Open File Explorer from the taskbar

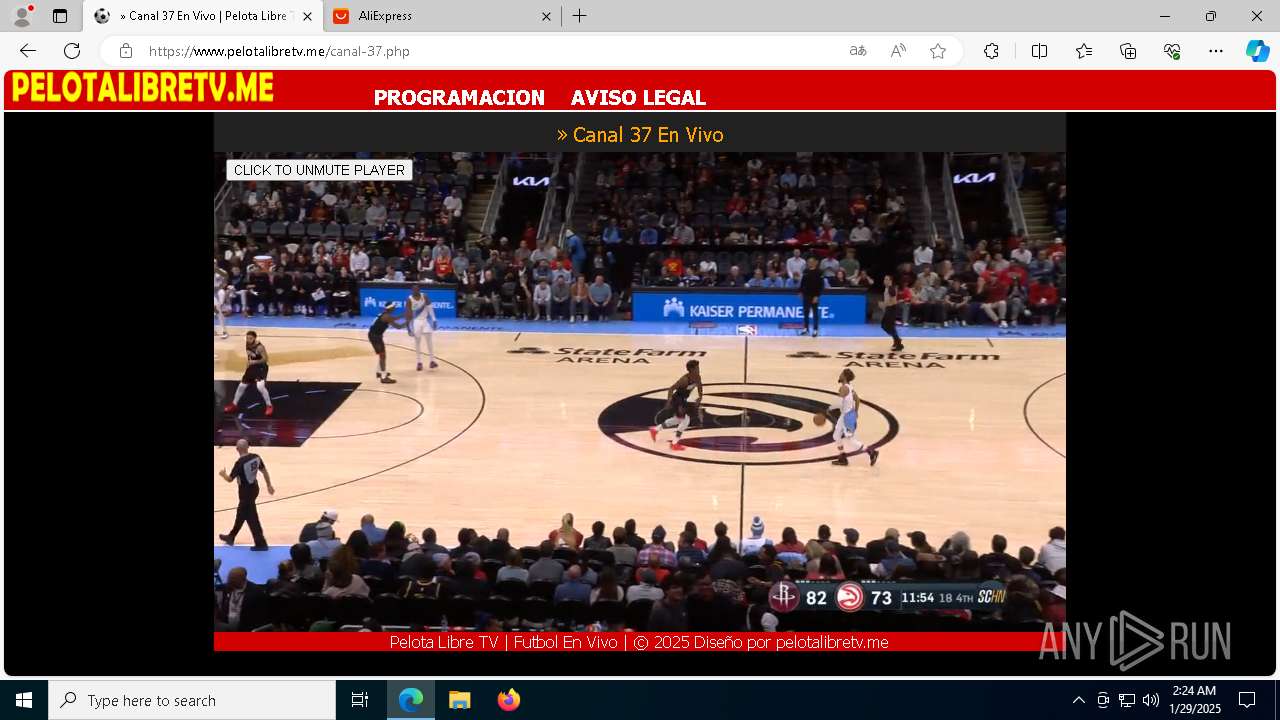[x=459, y=700]
